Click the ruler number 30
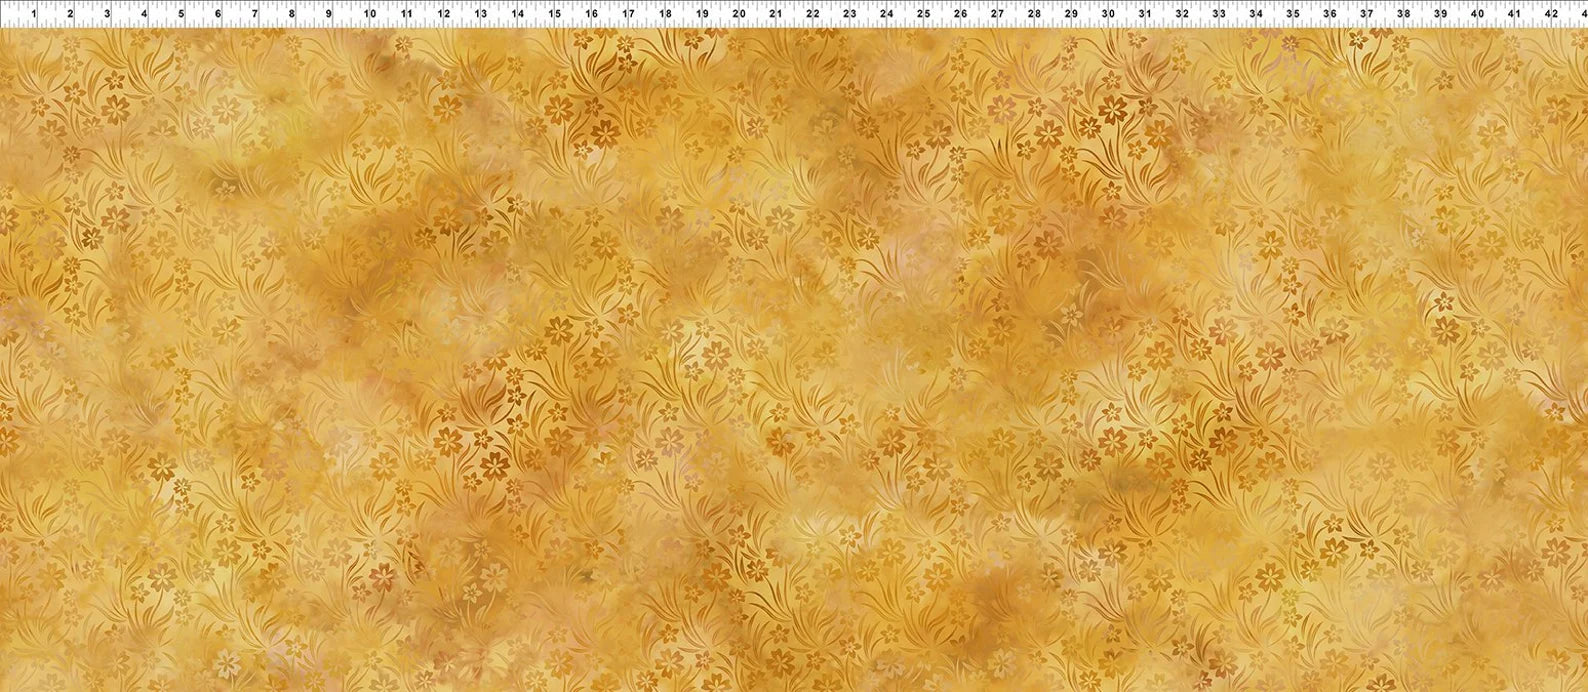Viewport: 1588px width, 692px height. click(1108, 14)
